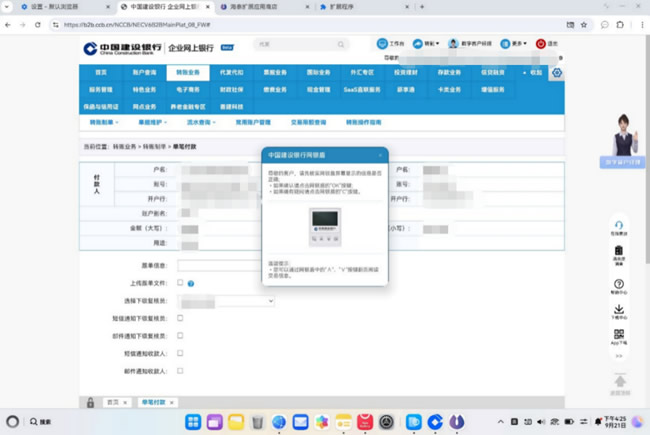Open the 常用账户管理 link
This screenshot has width=650, height=435.
coord(253,122)
